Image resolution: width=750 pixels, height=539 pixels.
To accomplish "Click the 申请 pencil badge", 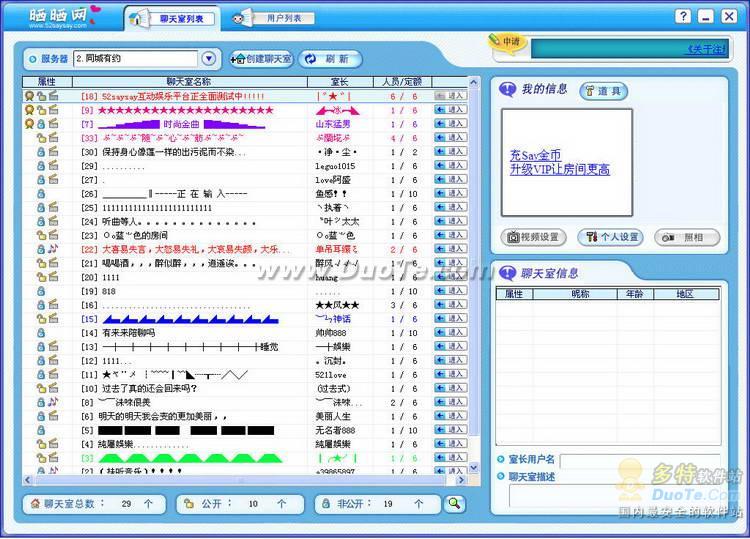I will tap(508, 41).
